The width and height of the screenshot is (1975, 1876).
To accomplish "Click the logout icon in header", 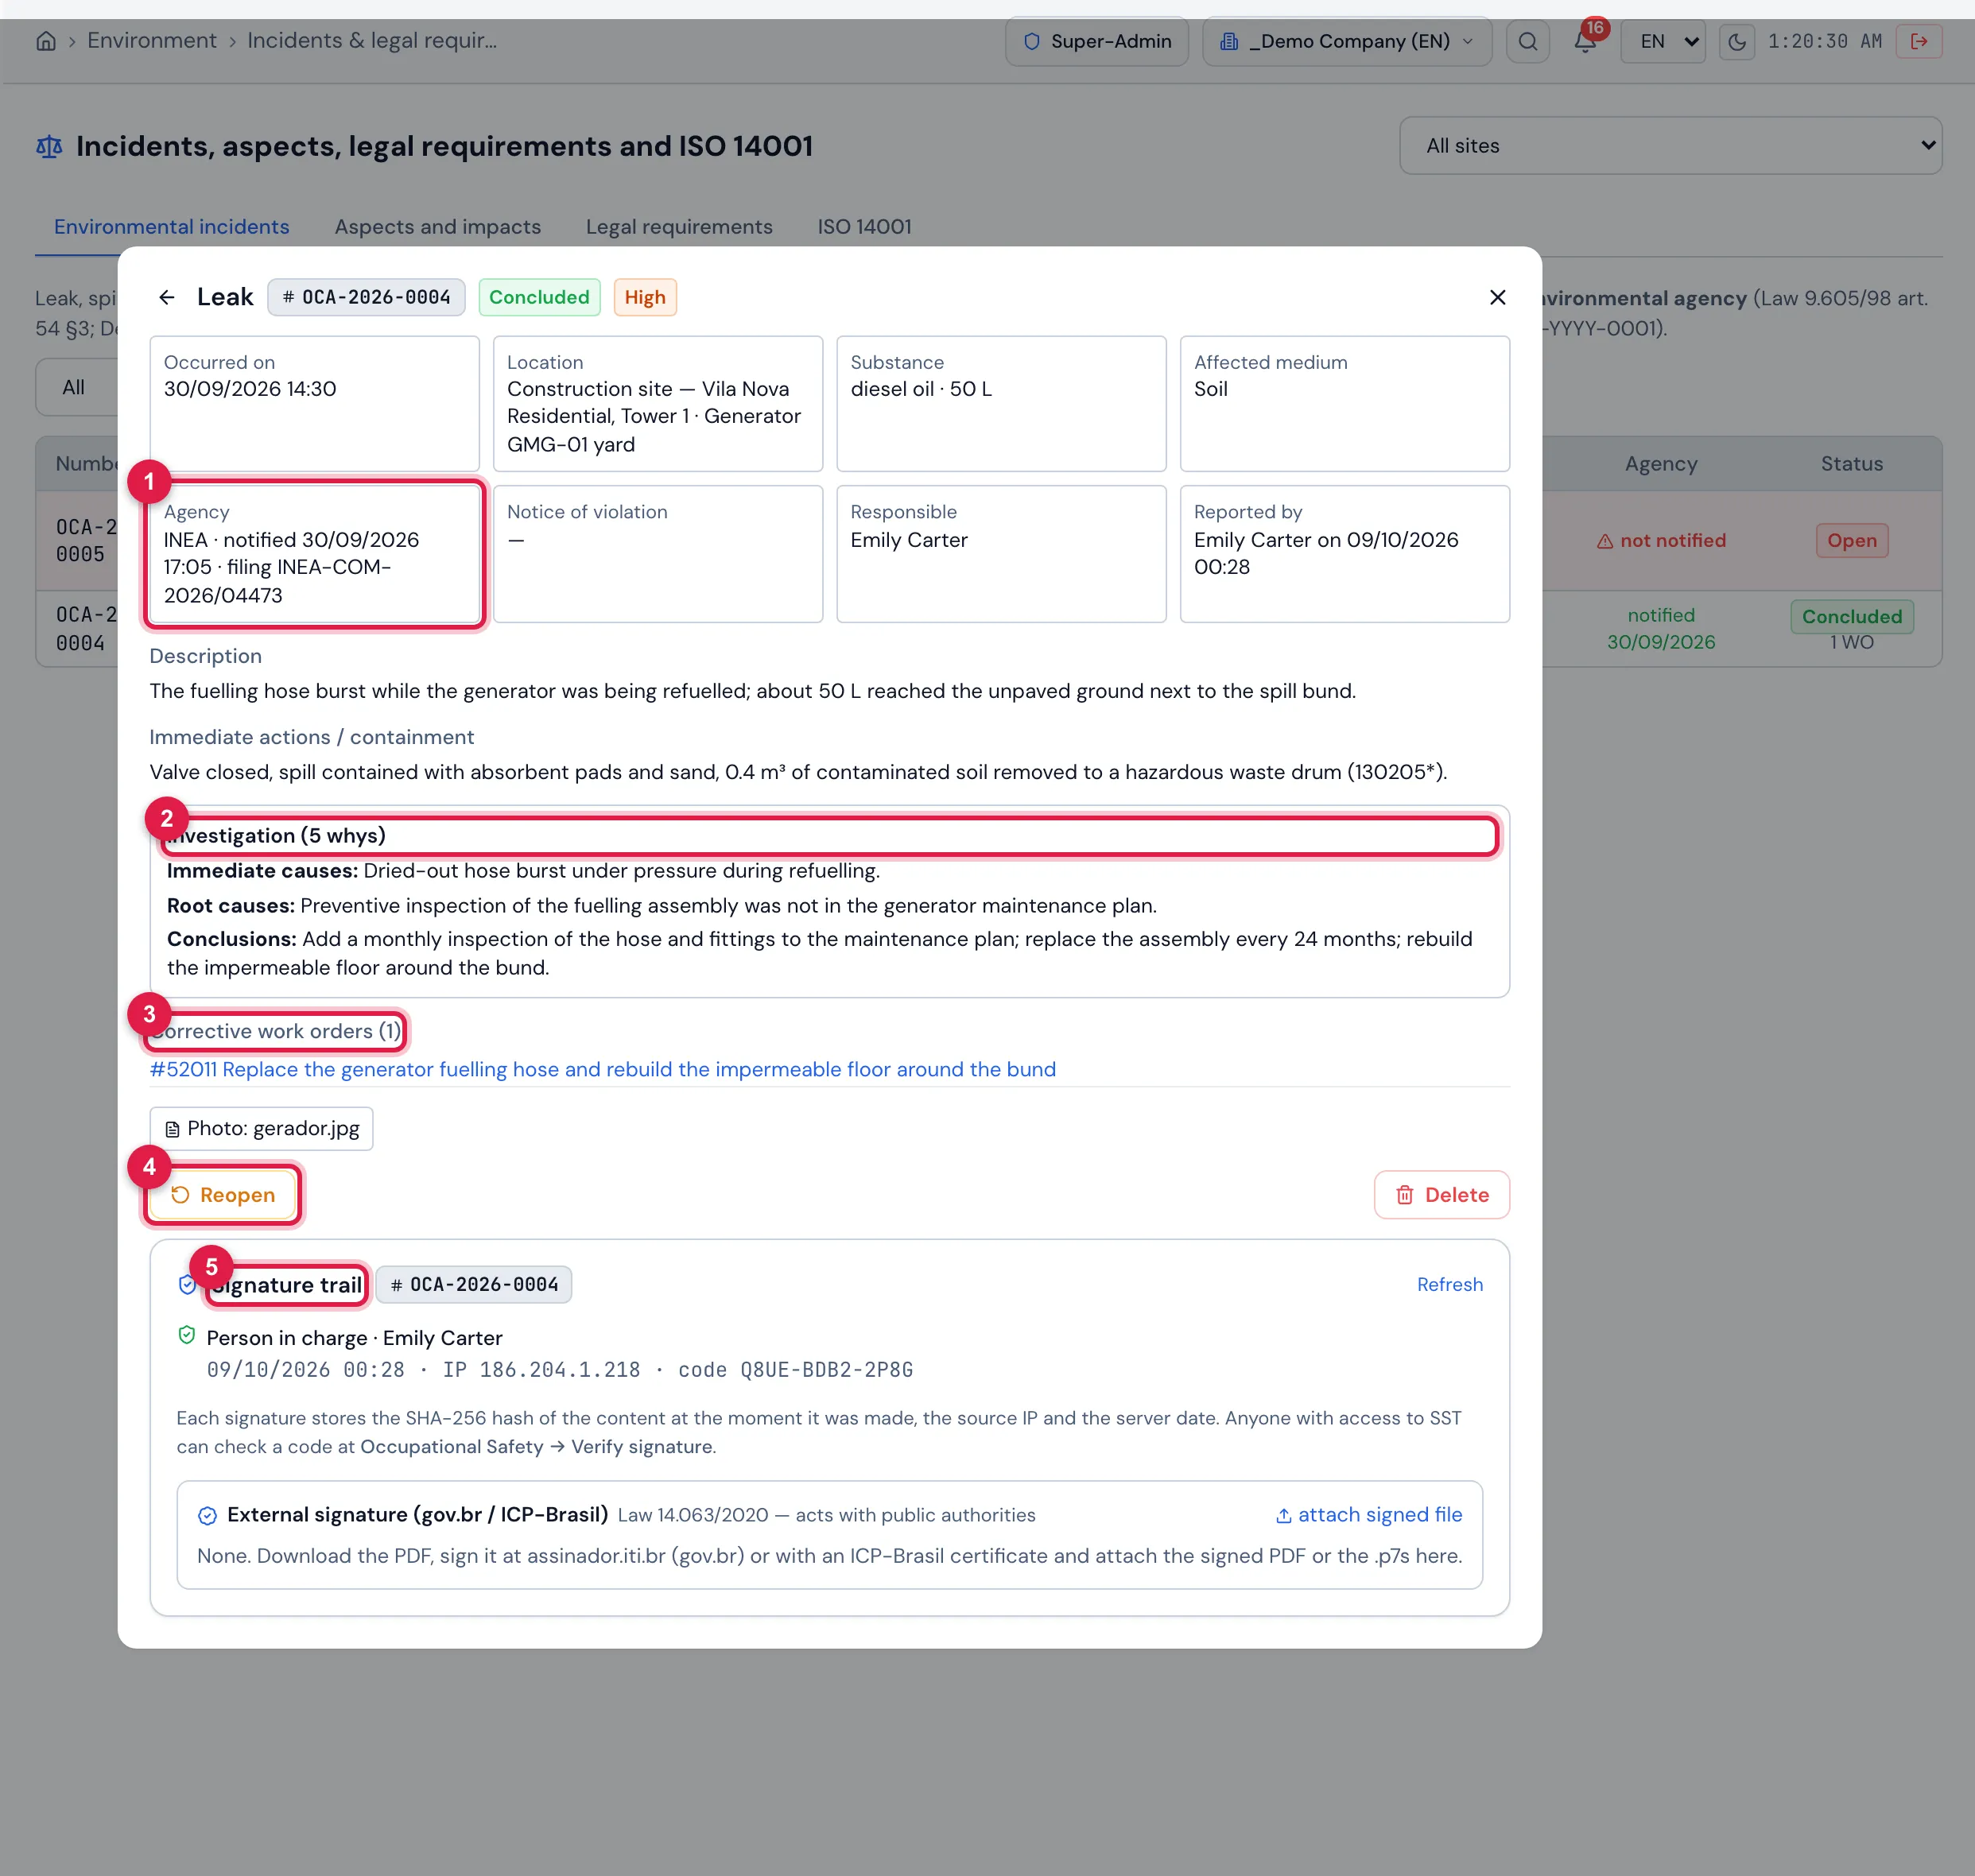I will click(x=1918, y=42).
